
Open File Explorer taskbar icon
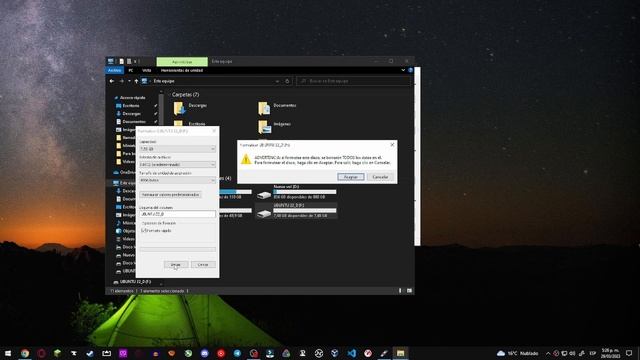pyautogui.click(x=400, y=353)
